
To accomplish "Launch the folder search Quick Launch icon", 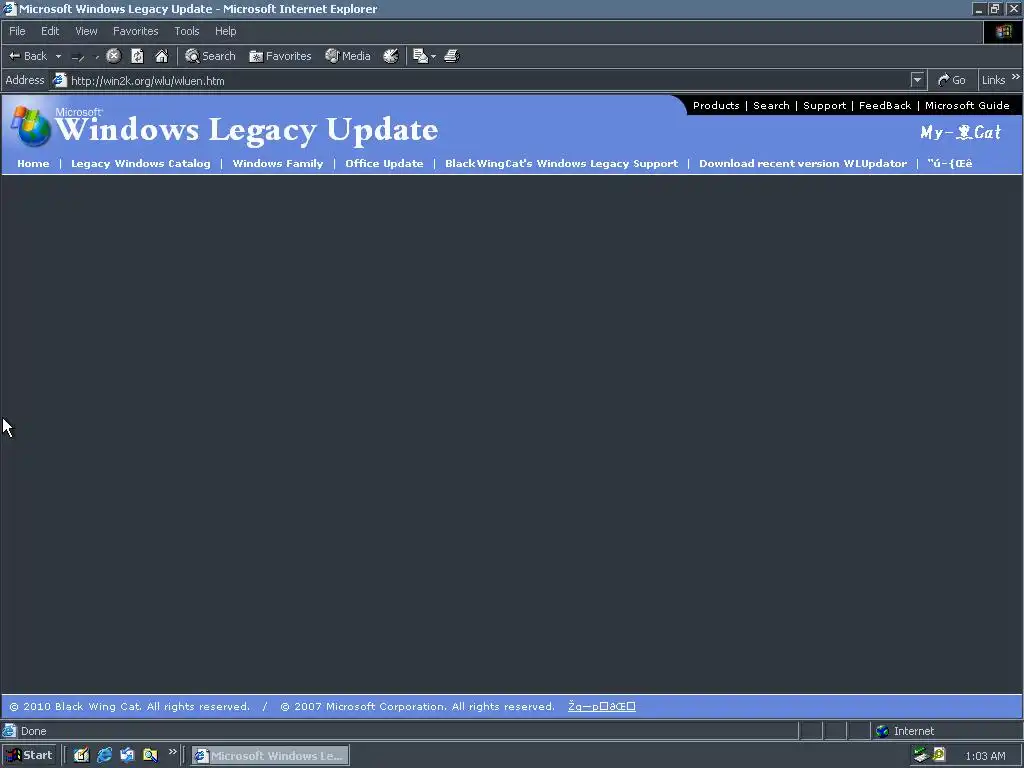I will (x=150, y=756).
